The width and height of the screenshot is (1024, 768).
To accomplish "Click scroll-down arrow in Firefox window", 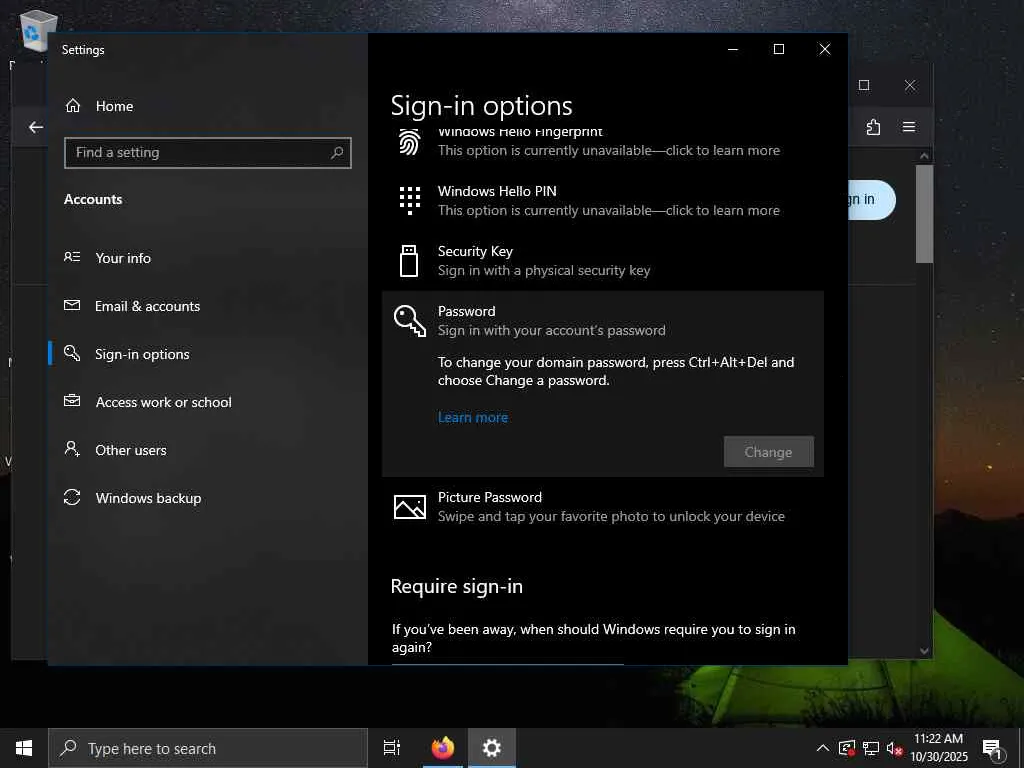I will (924, 650).
